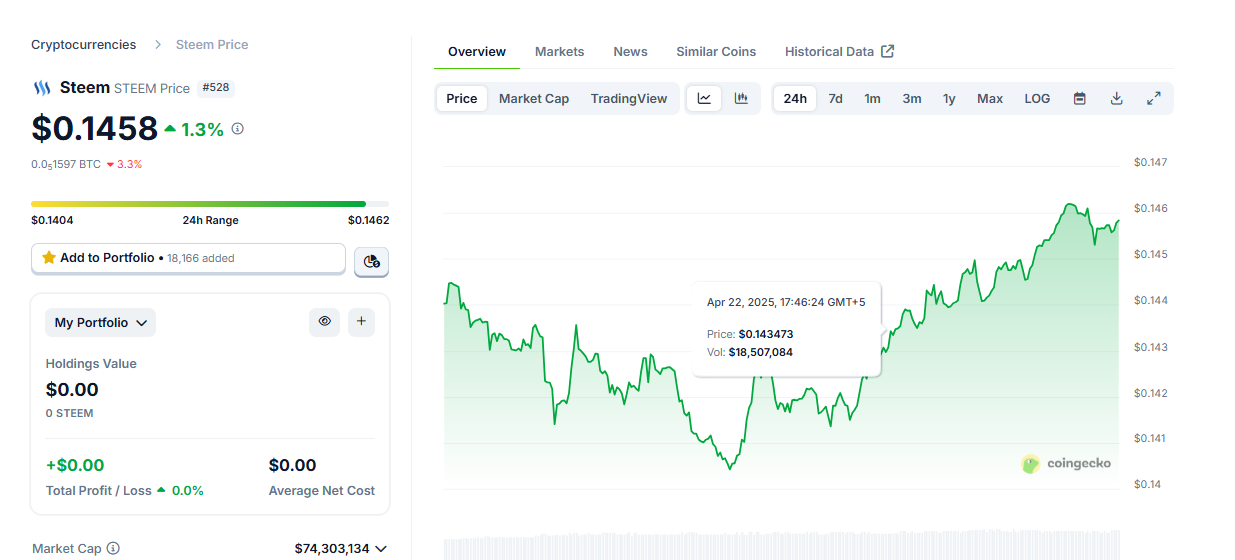Open the Markets tab
This screenshot has height=560, width=1235.
click(559, 51)
